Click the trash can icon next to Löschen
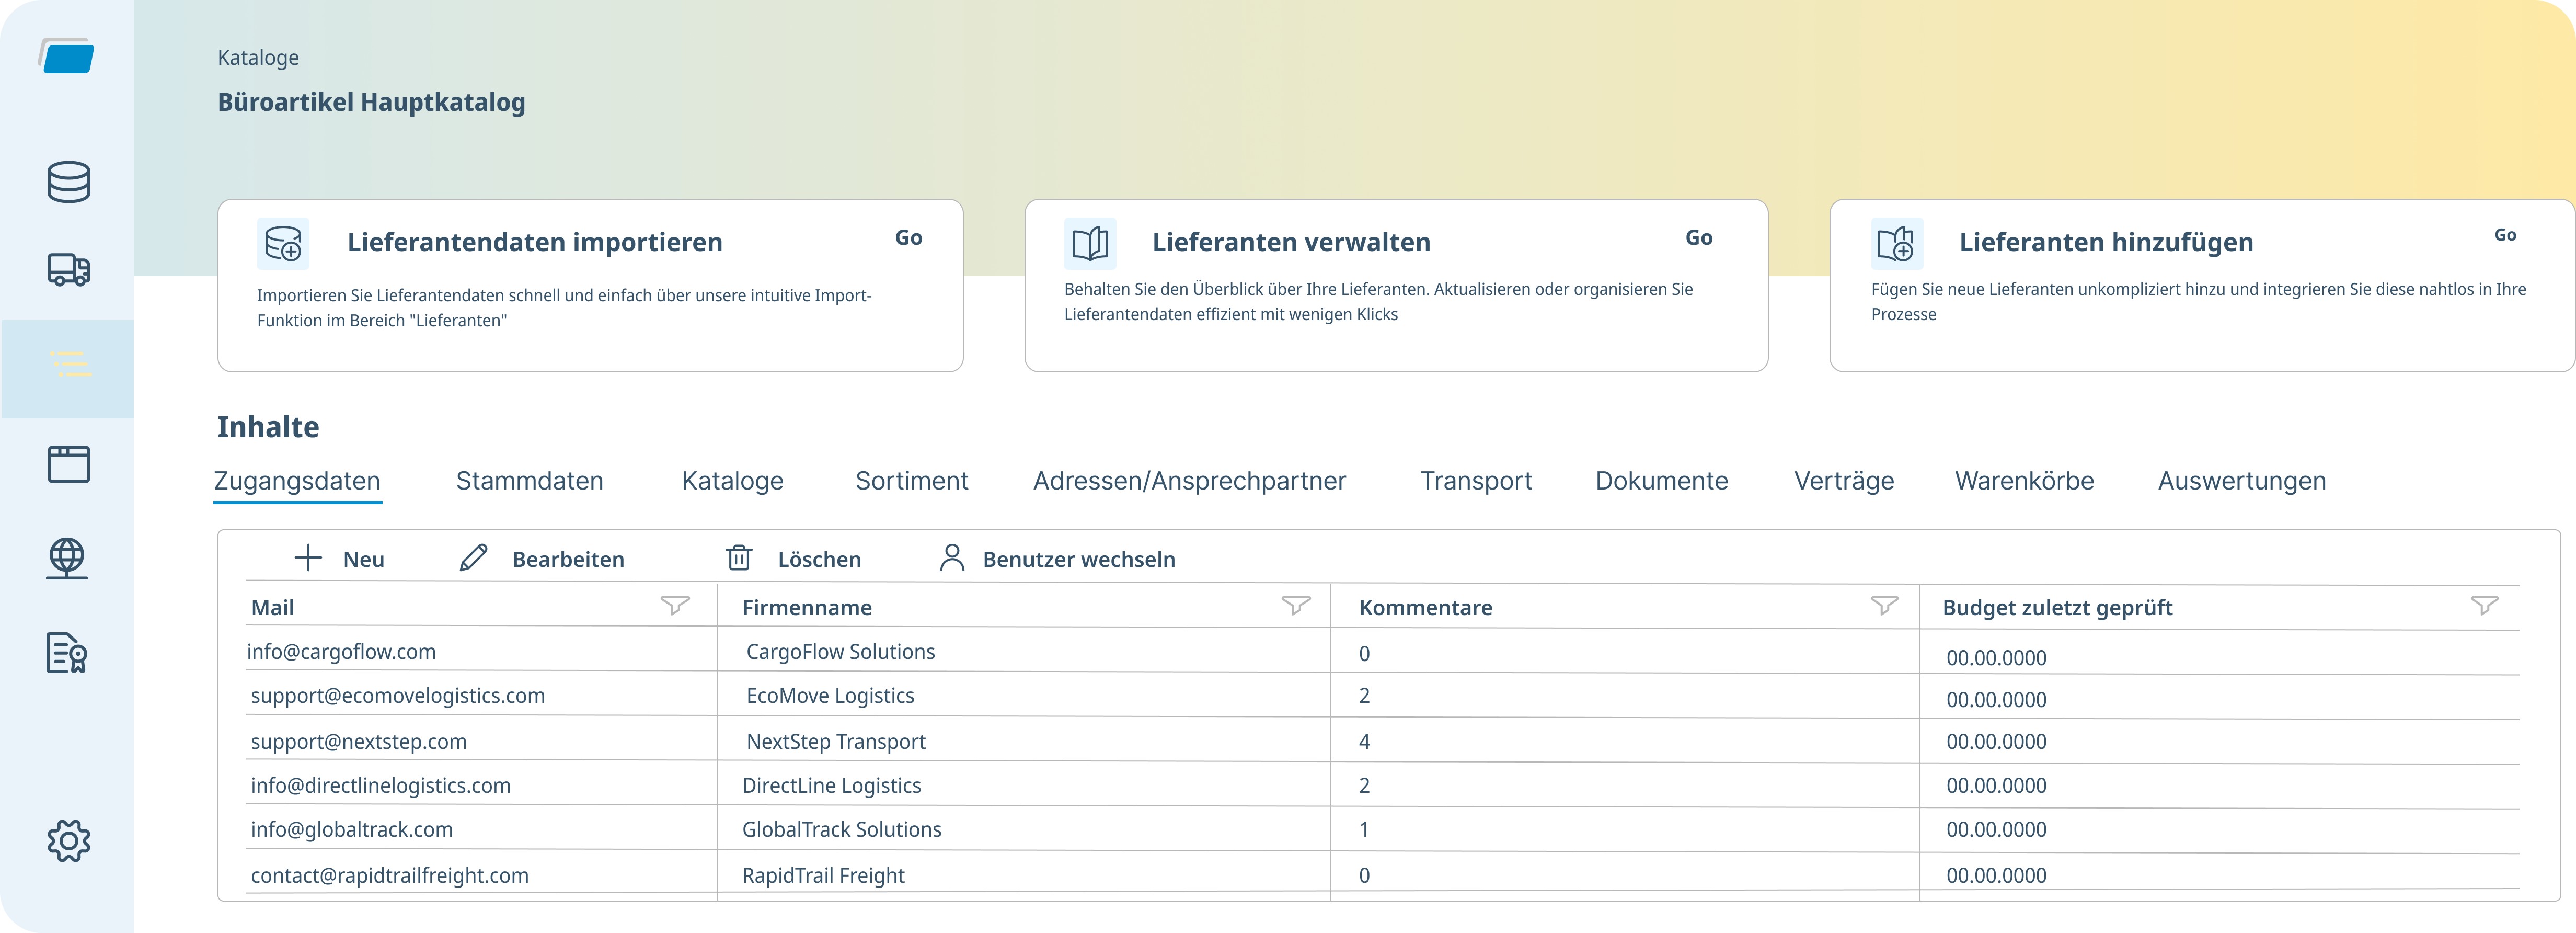 [x=739, y=558]
